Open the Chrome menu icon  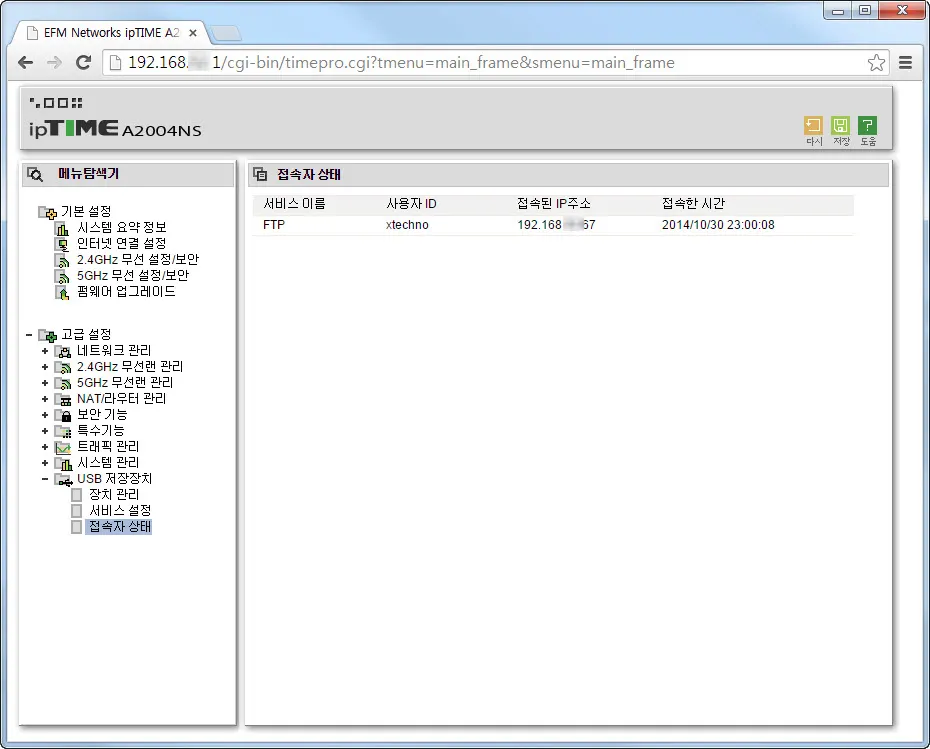(x=905, y=63)
